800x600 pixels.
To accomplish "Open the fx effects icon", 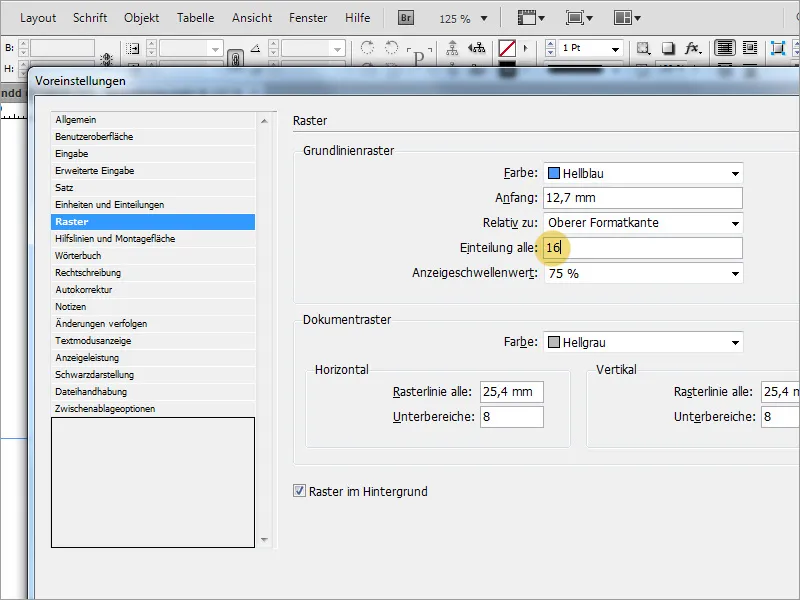I will coord(692,48).
